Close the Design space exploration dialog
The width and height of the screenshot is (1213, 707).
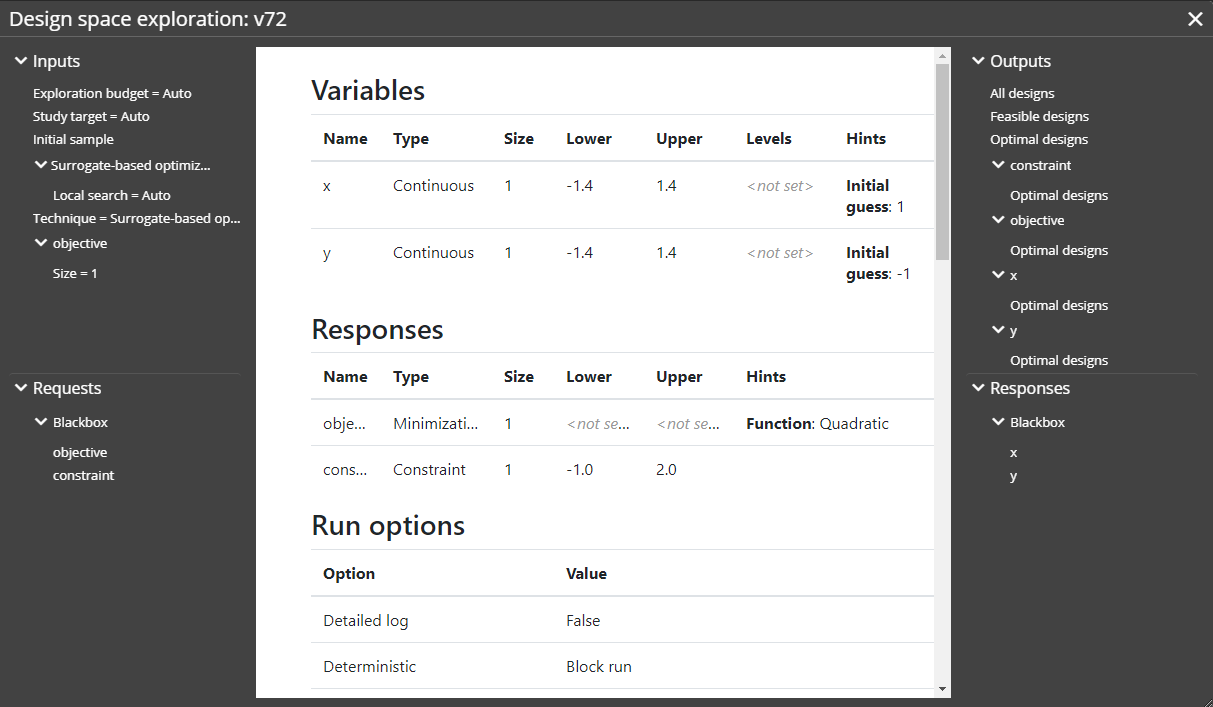(1194, 19)
